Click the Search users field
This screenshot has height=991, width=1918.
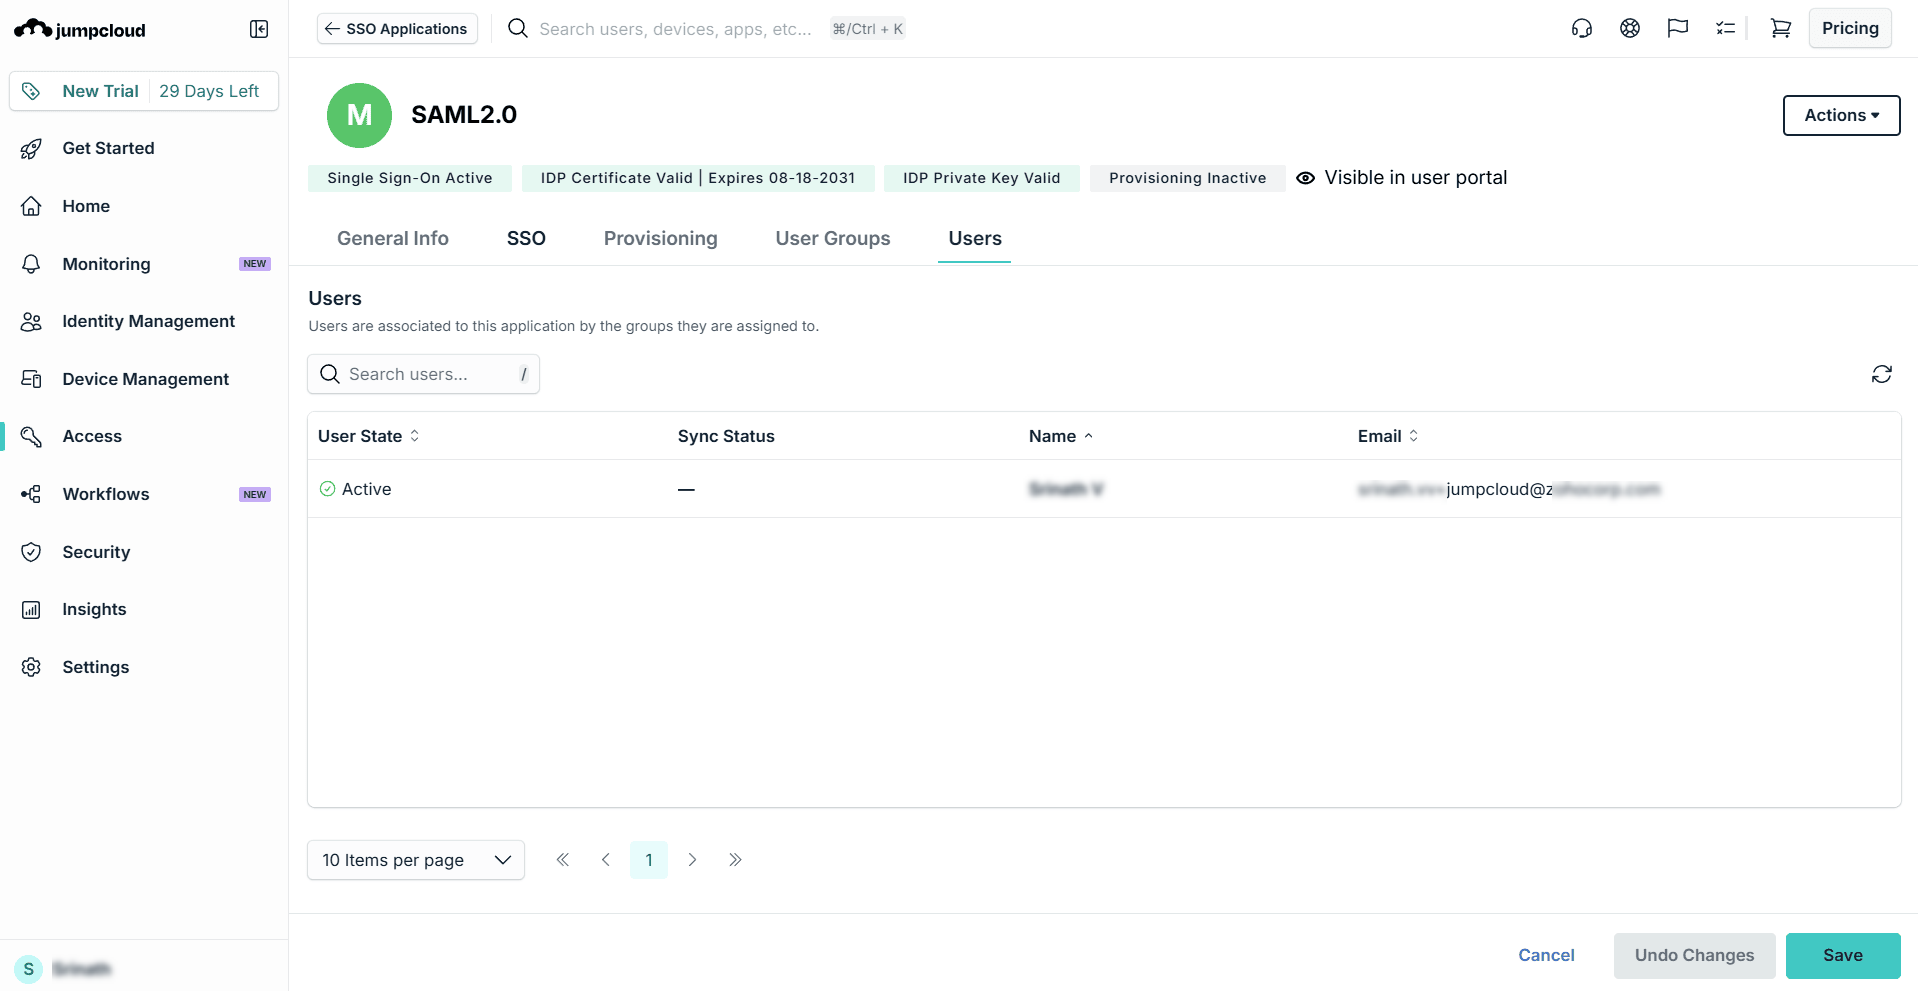click(423, 374)
